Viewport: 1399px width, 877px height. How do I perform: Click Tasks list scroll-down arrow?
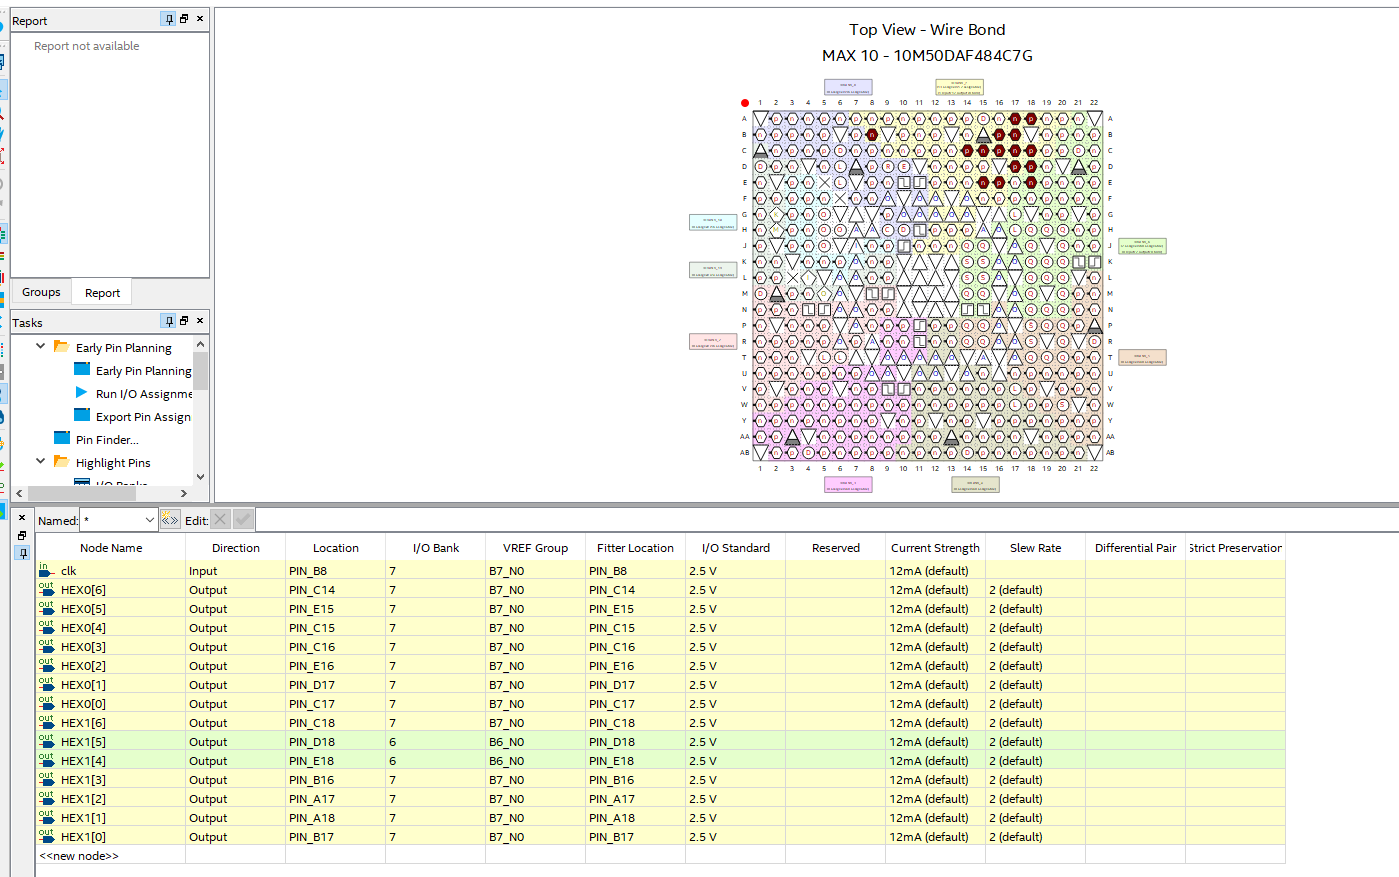point(201,477)
